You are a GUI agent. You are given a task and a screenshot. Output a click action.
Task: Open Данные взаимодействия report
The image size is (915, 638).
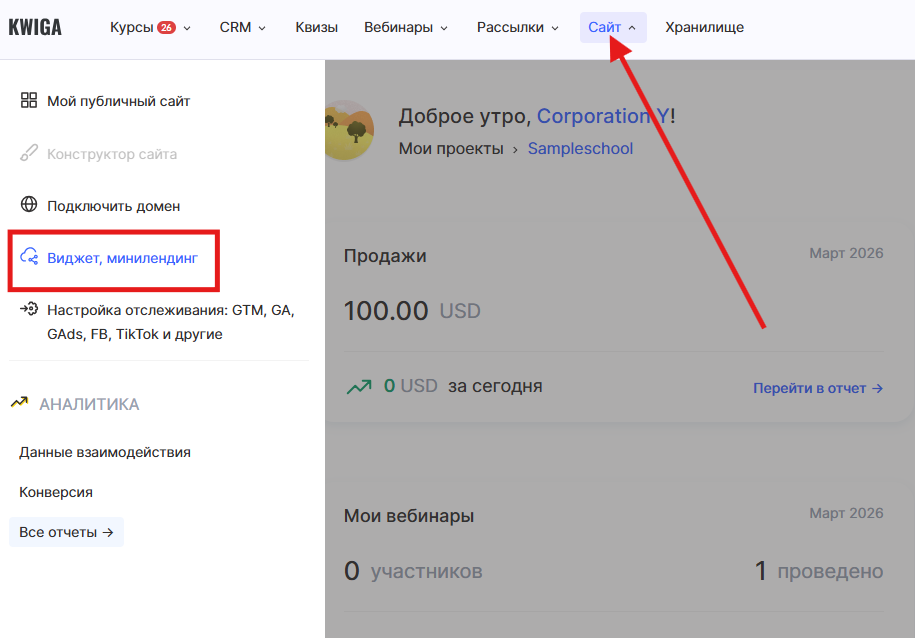pyautogui.click(x=105, y=452)
